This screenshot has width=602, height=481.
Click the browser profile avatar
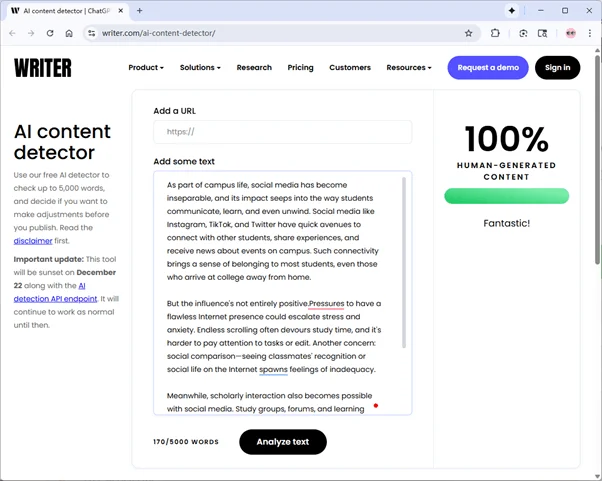pos(570,33)
